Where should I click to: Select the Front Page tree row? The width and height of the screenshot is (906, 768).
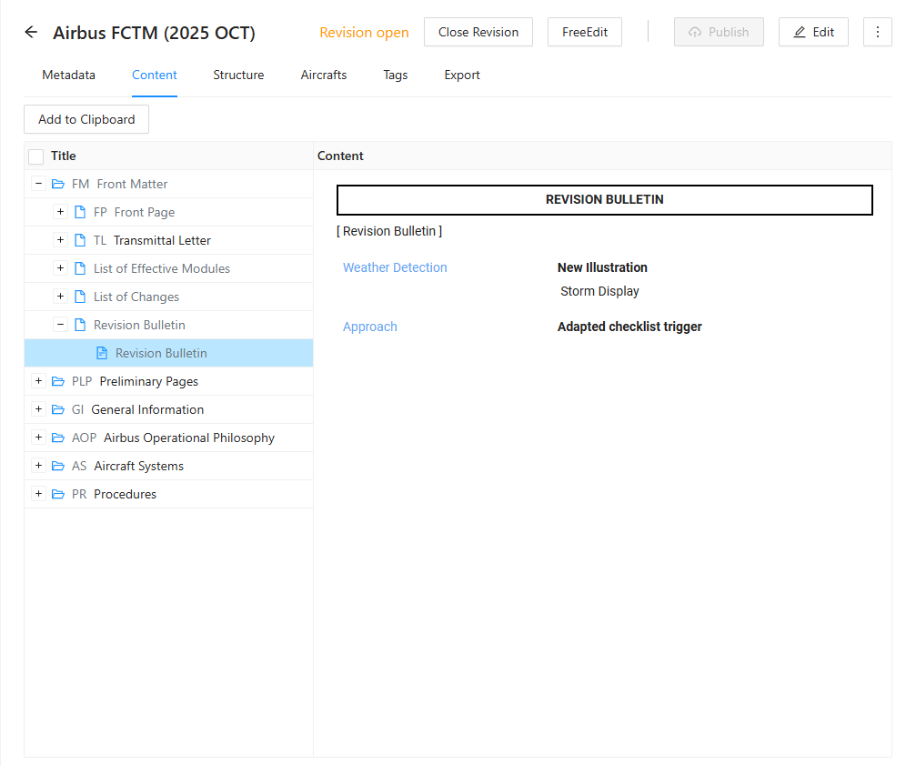point(169,213)
